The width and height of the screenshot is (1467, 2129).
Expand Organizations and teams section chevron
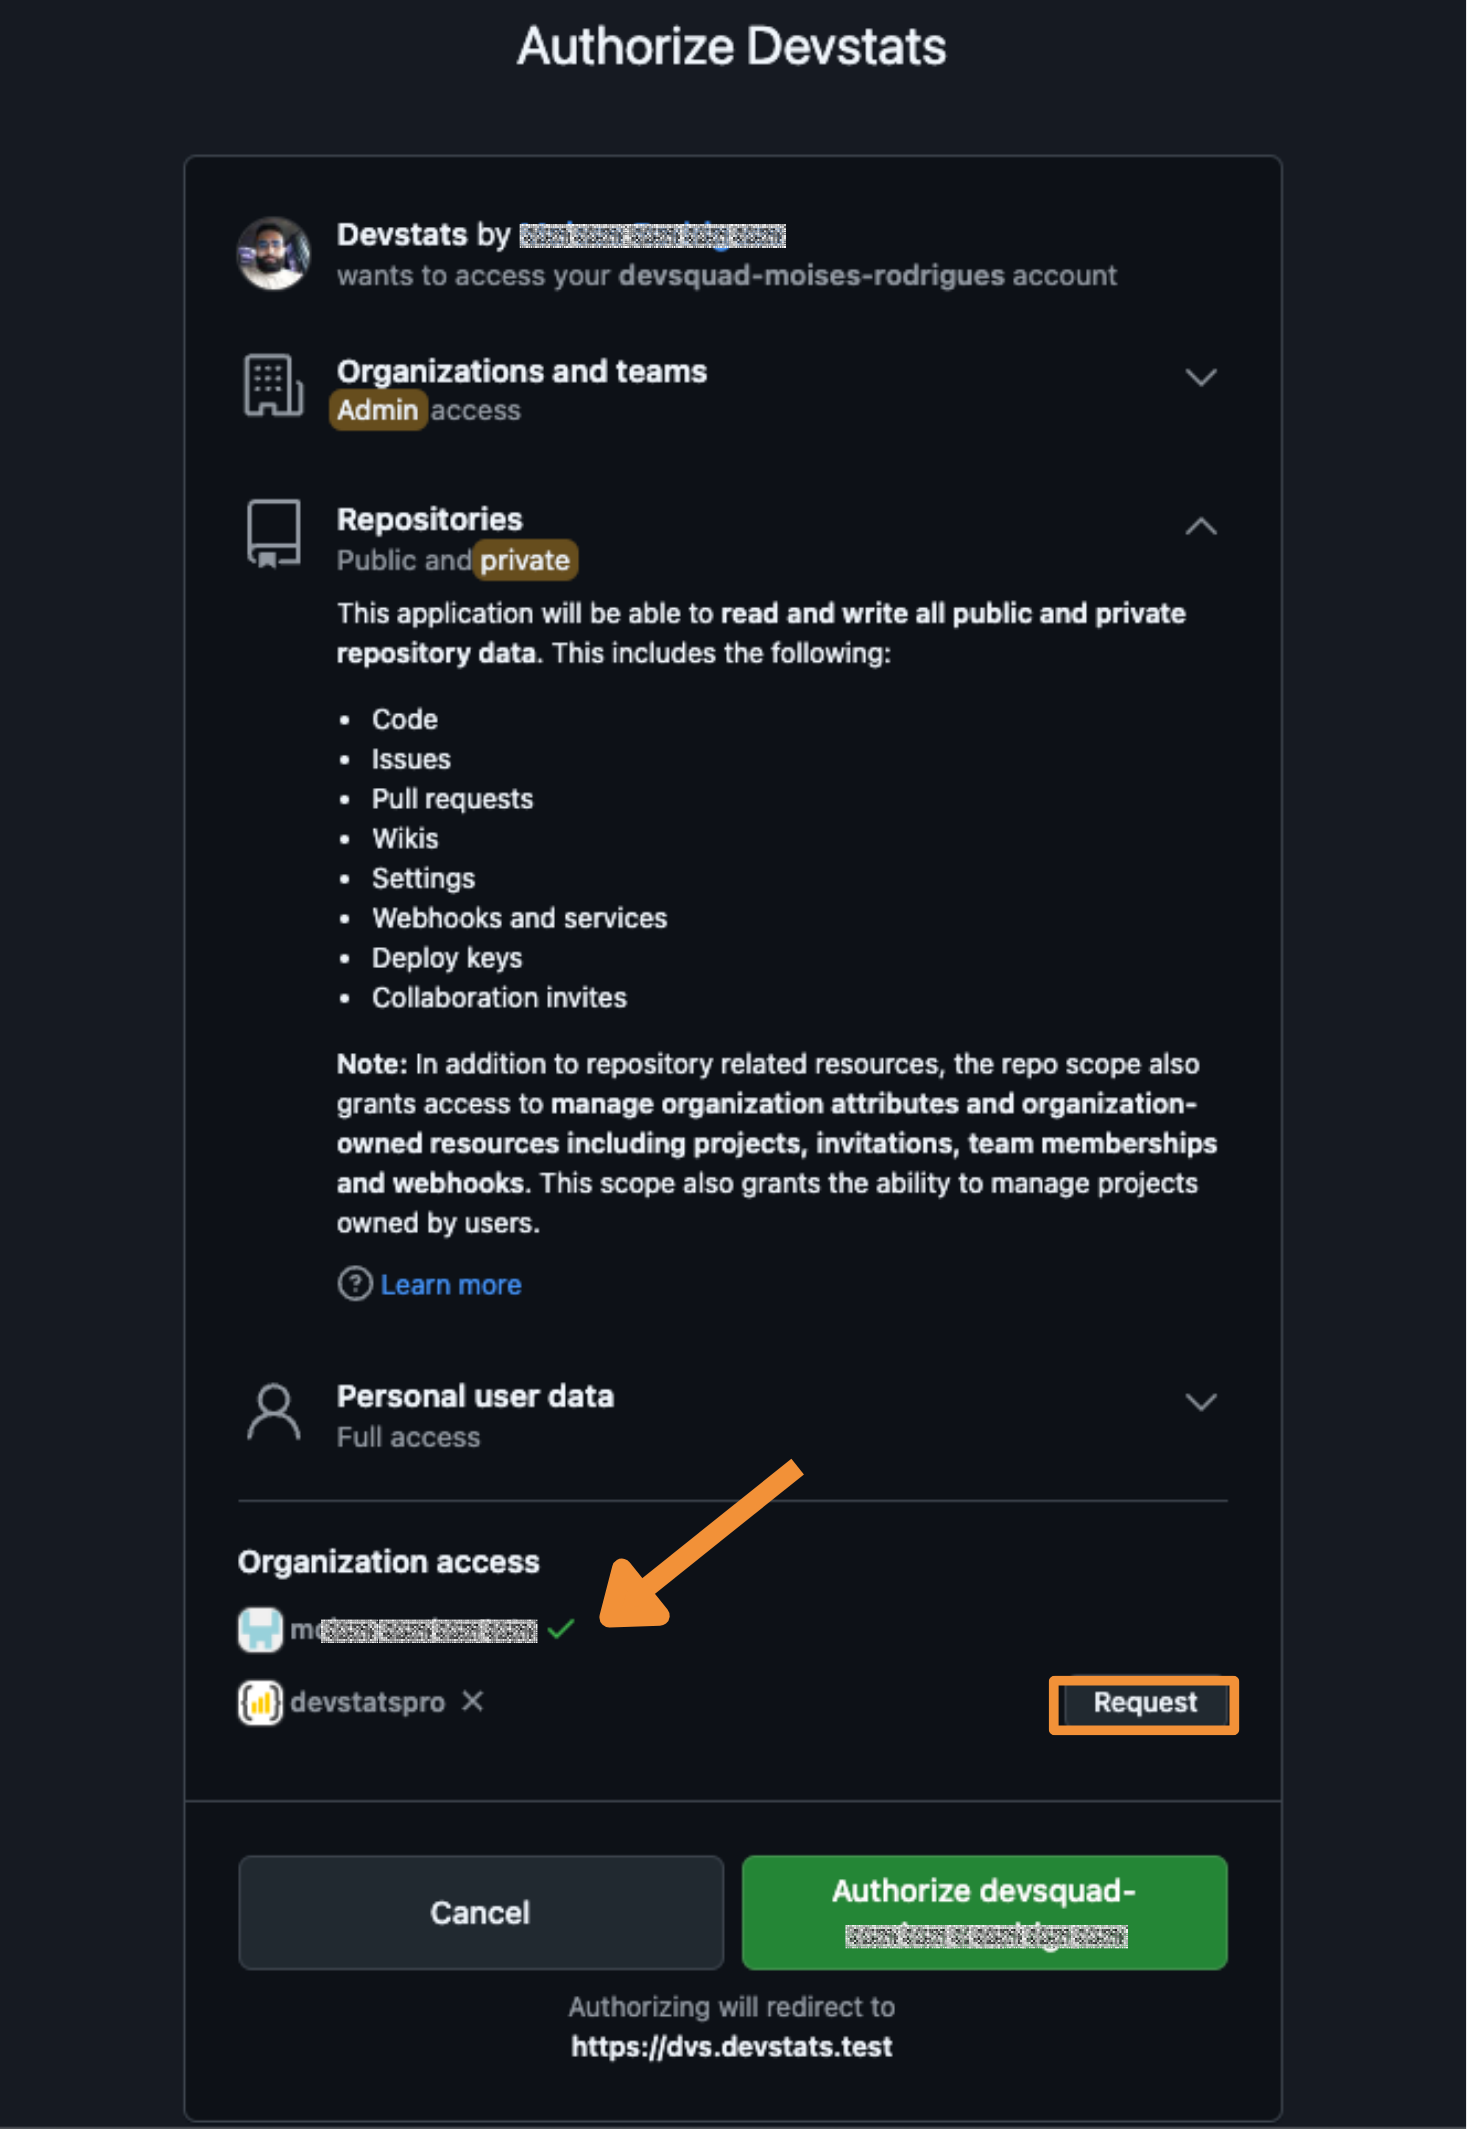click(x=1201, y=377)
